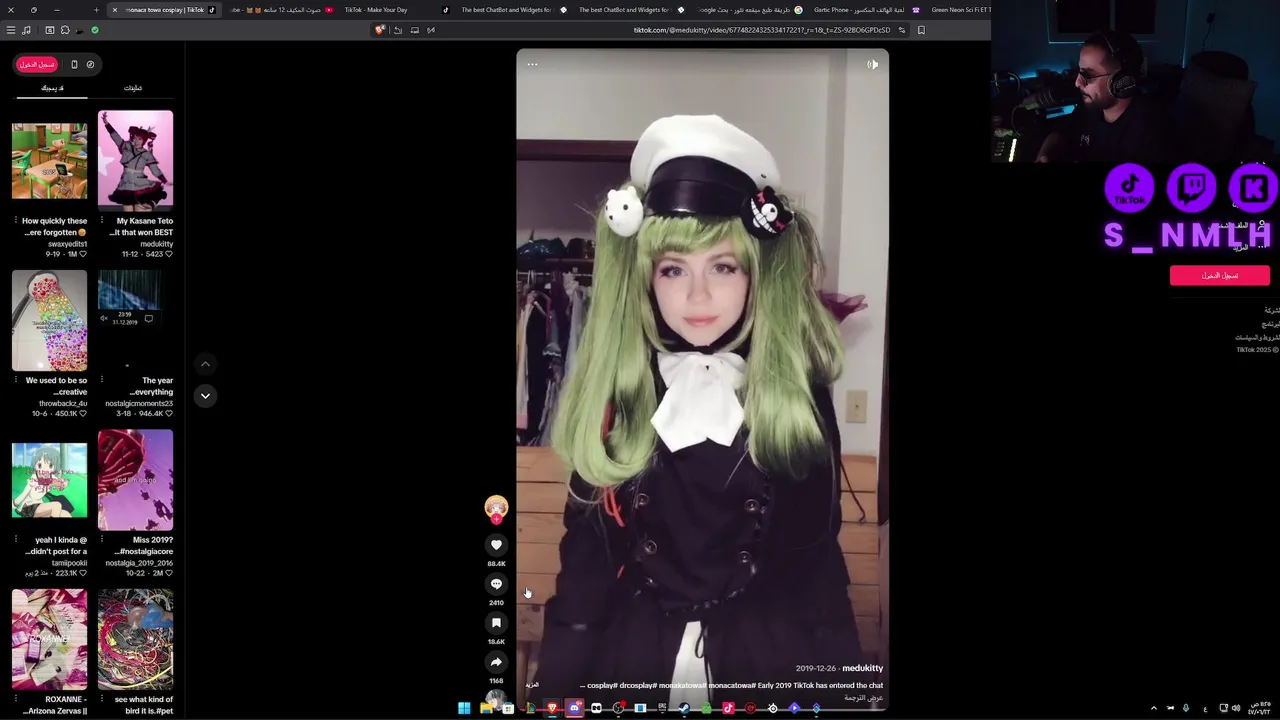Open File Explorer from taskbar

pyautogui.click(x=486, y=708)
